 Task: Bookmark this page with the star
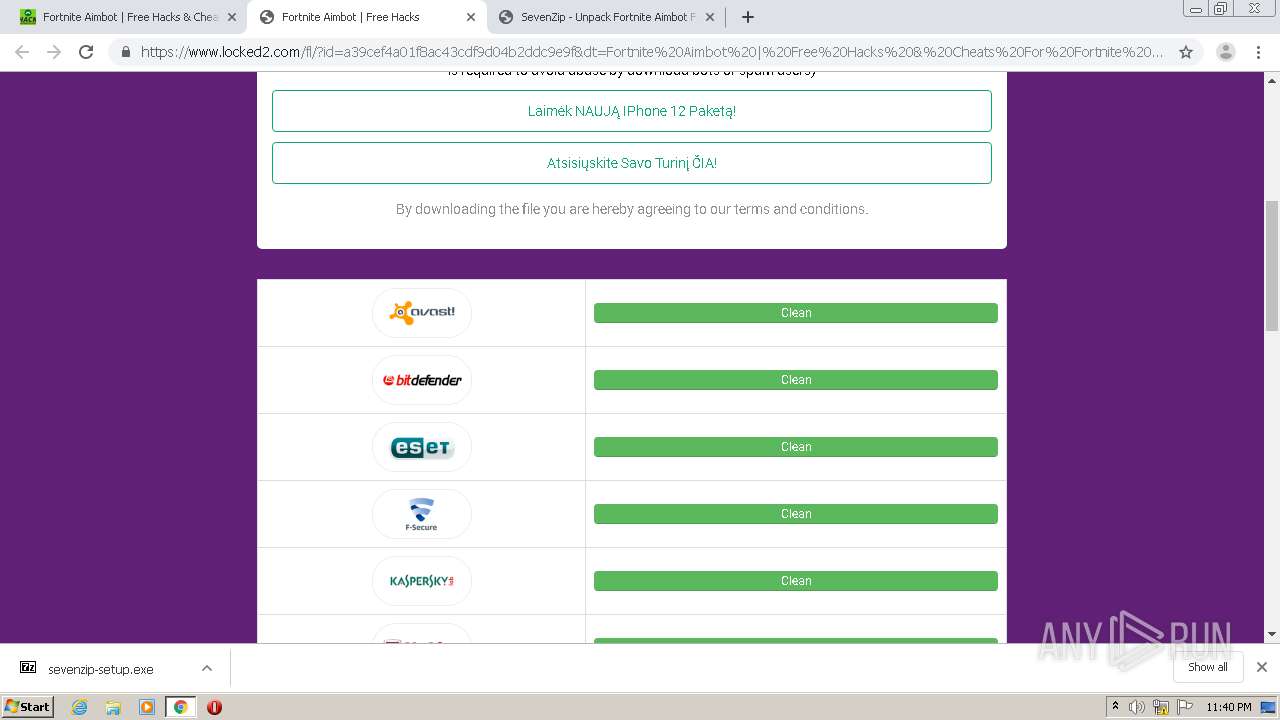click(x=1186, y=52)
